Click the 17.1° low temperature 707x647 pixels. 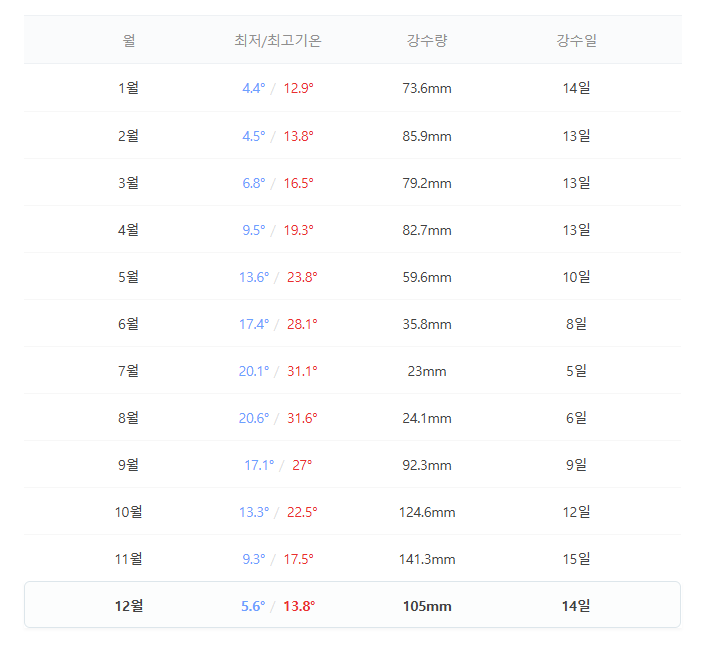[259, 465]
